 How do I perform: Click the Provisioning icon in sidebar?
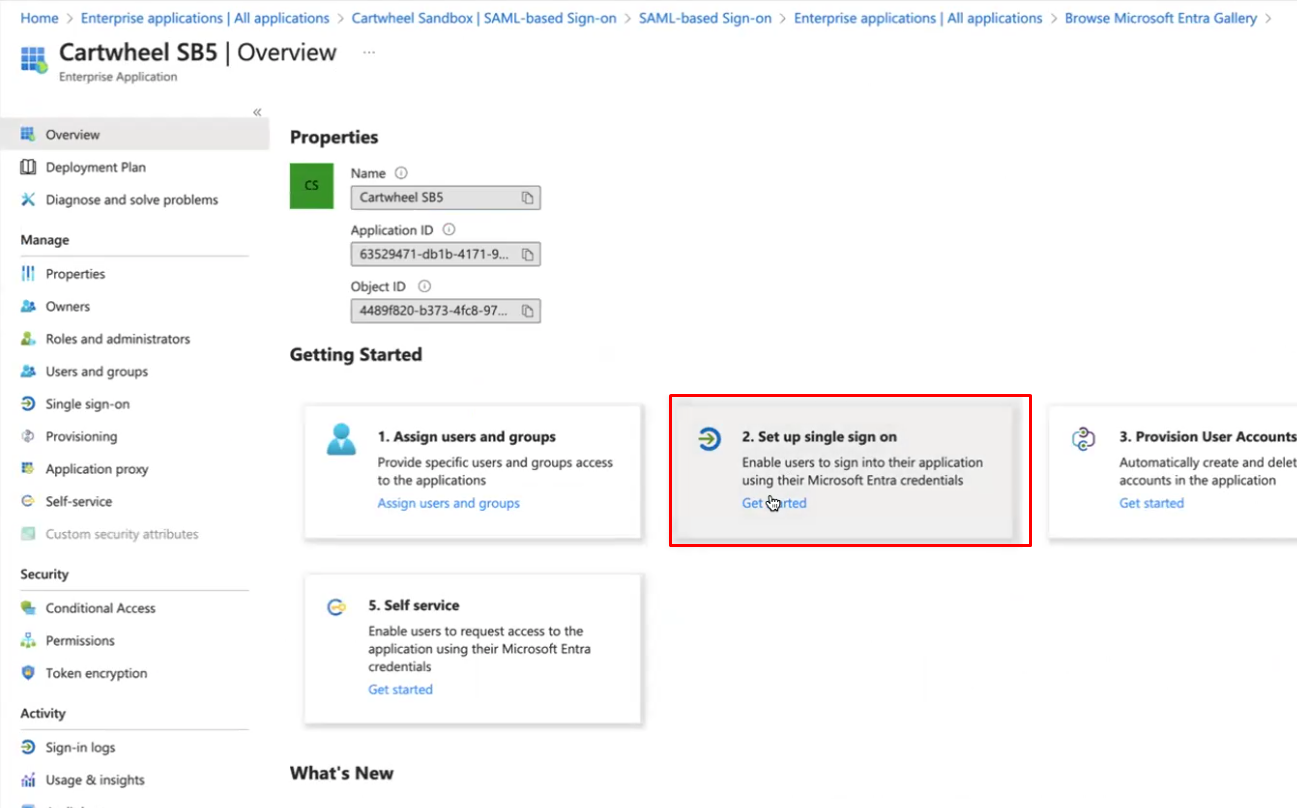coord(28,437)
